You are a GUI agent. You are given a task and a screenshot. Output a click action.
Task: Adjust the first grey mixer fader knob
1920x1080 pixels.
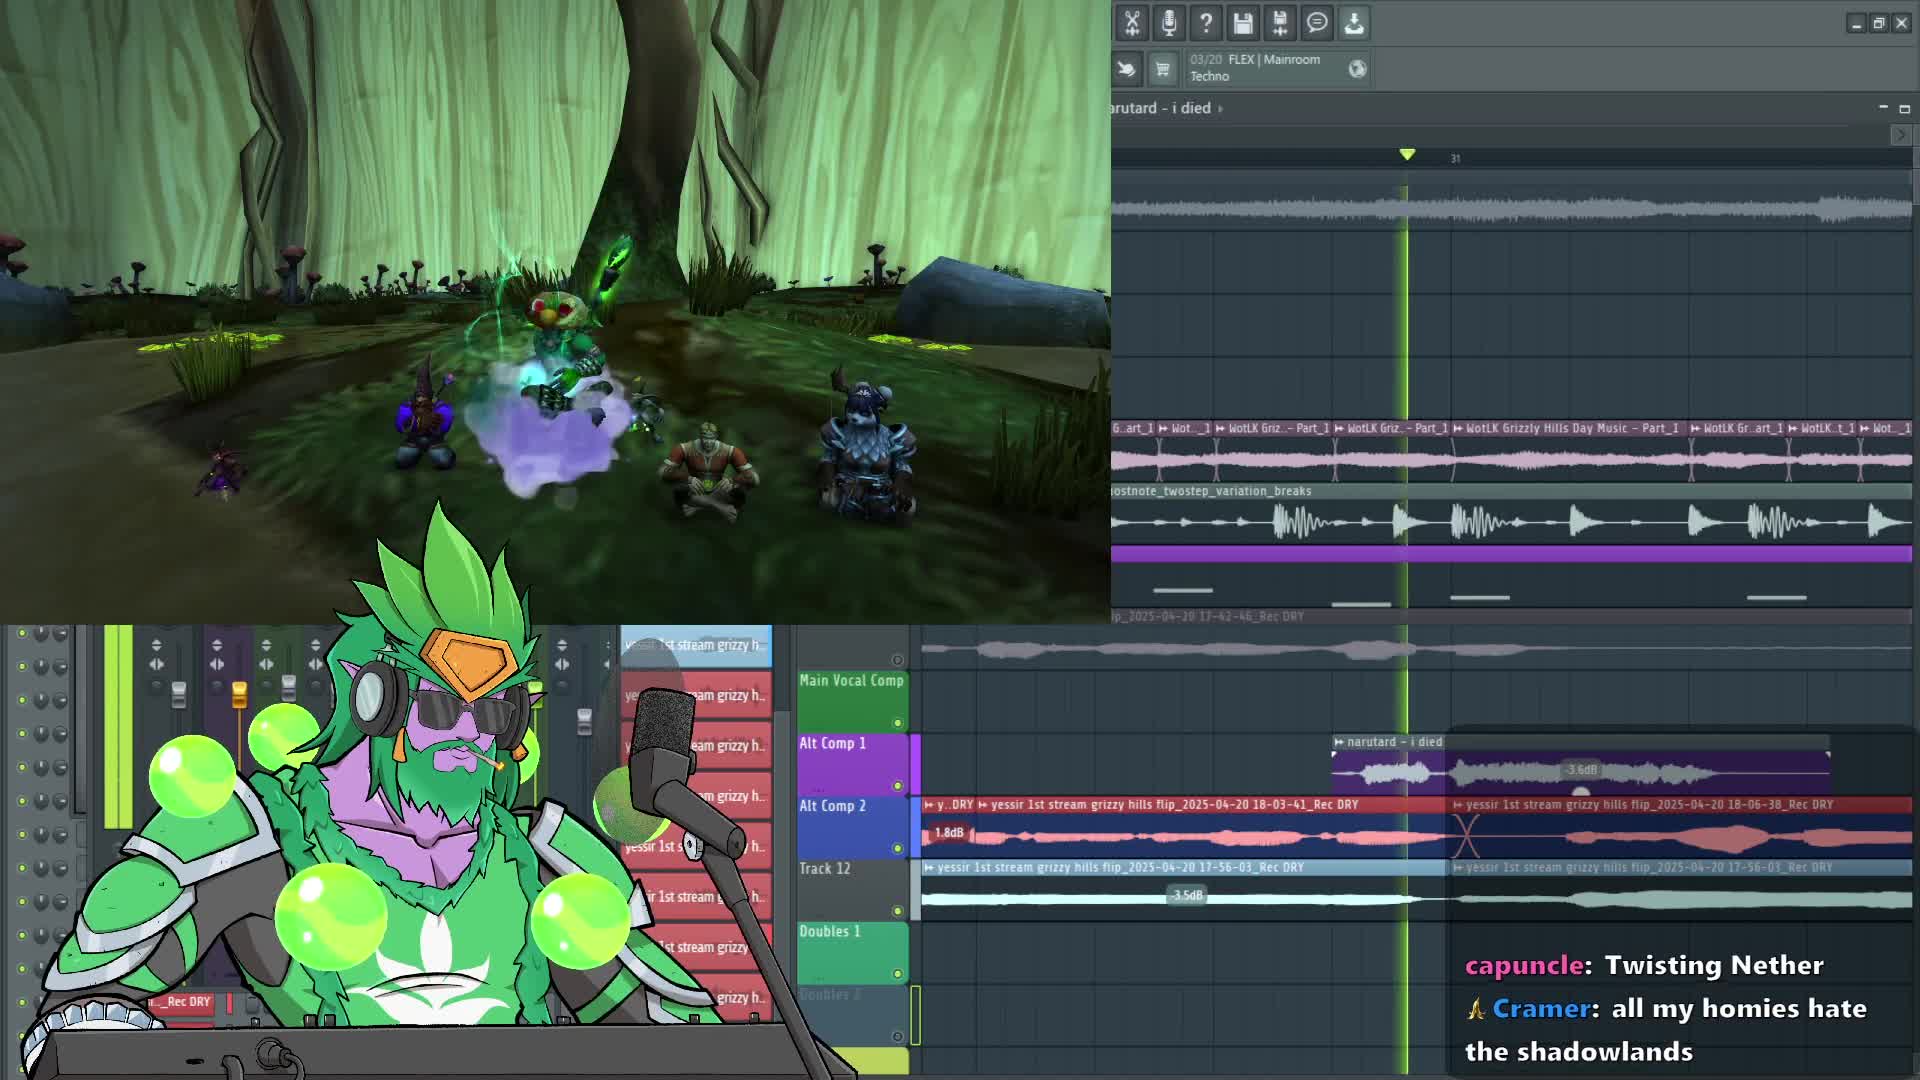(x=179, y=694)
